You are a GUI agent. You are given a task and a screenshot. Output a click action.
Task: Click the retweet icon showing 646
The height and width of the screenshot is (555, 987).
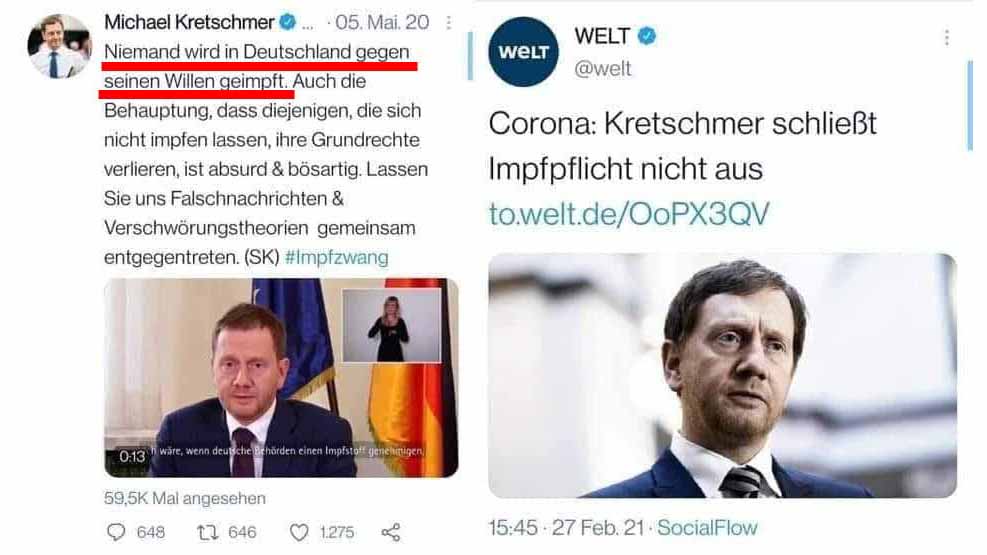coord(206,532)
